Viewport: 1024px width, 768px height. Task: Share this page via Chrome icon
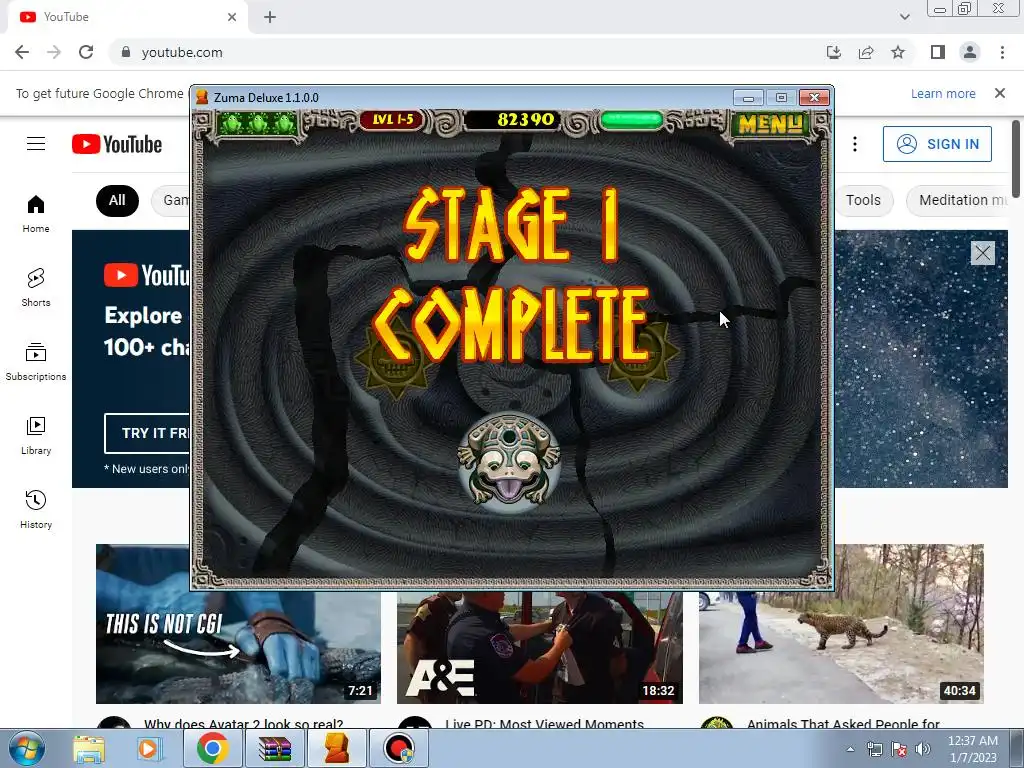pyautogui.click(x=866, y=52)
